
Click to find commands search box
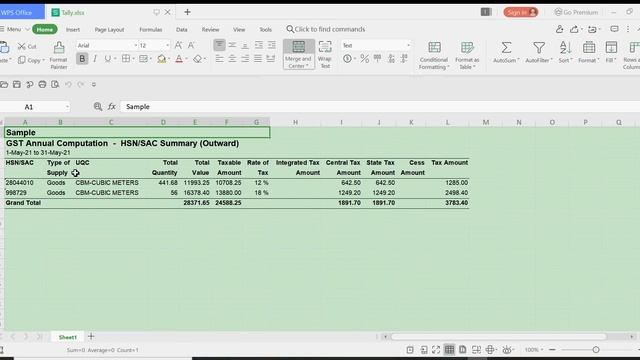[x=326, y=29]
